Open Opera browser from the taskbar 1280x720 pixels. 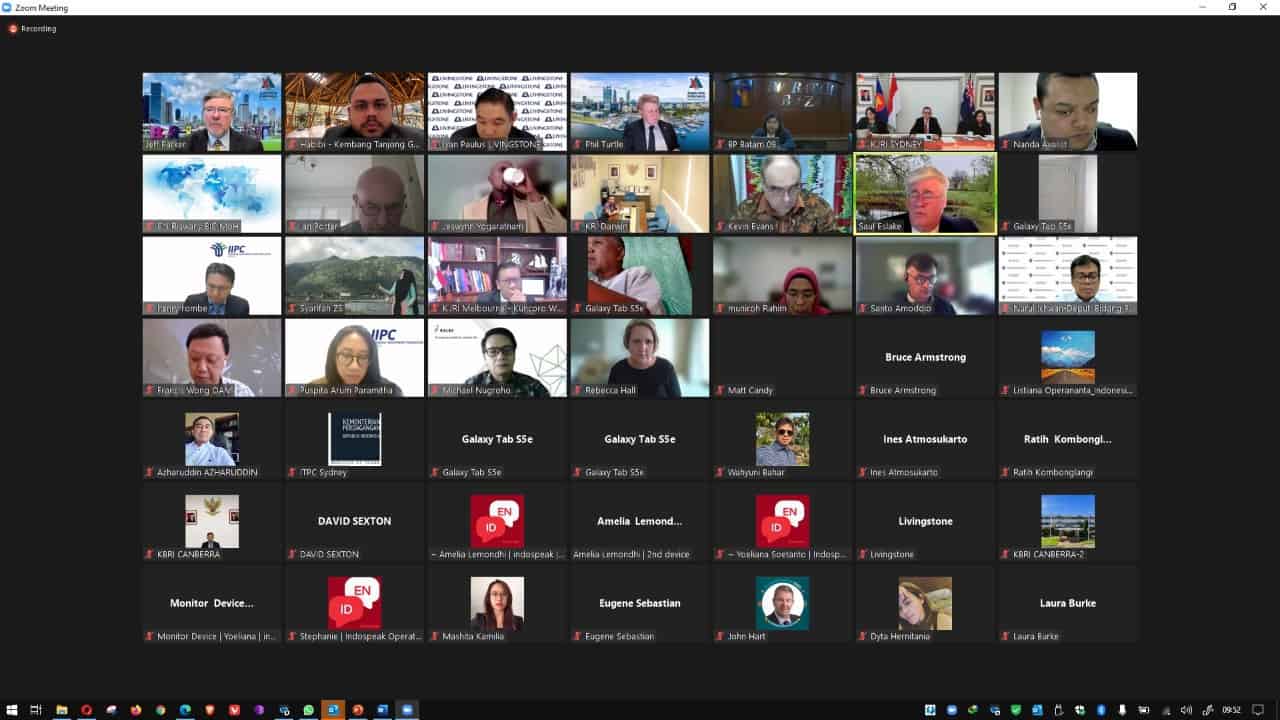(86, 710)
